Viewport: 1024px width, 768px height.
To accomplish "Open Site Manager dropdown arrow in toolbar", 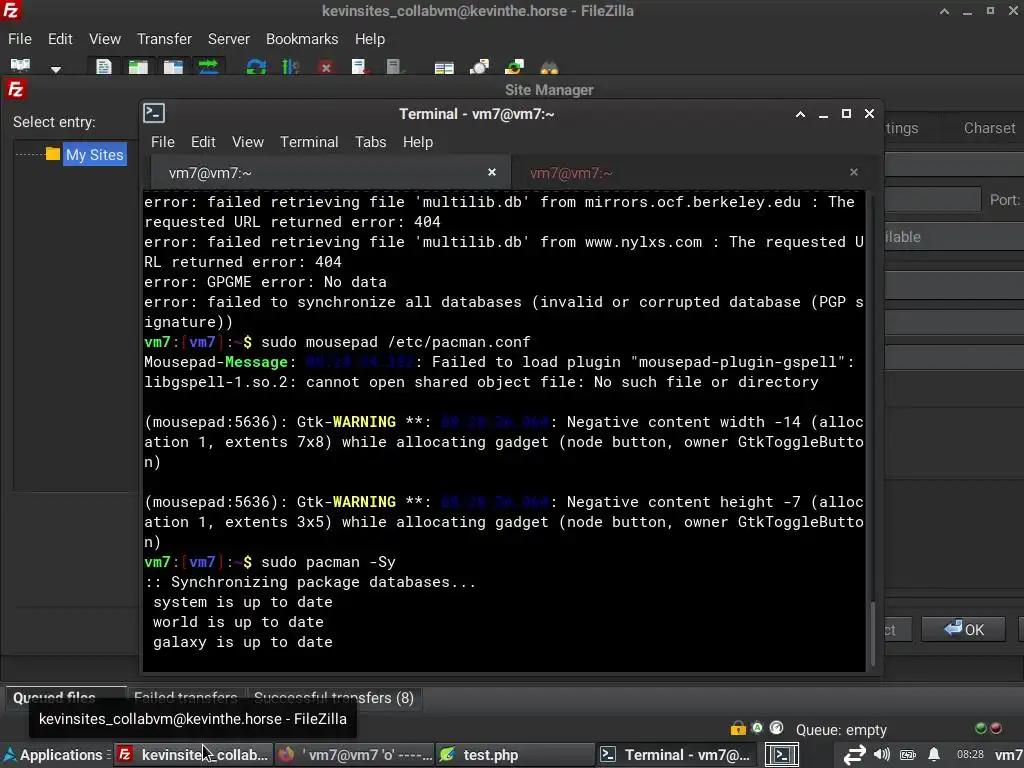I will pos(56,69).
